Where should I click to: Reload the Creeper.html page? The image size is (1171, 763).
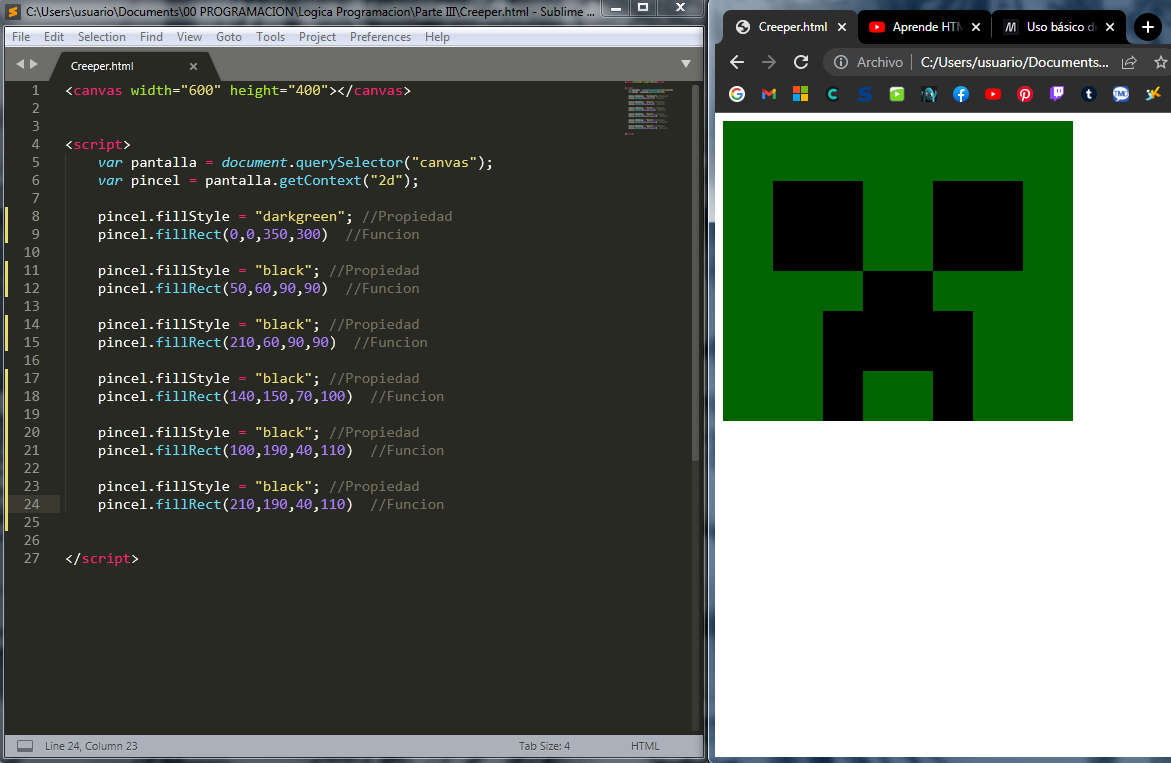click(x=801, y=62)
